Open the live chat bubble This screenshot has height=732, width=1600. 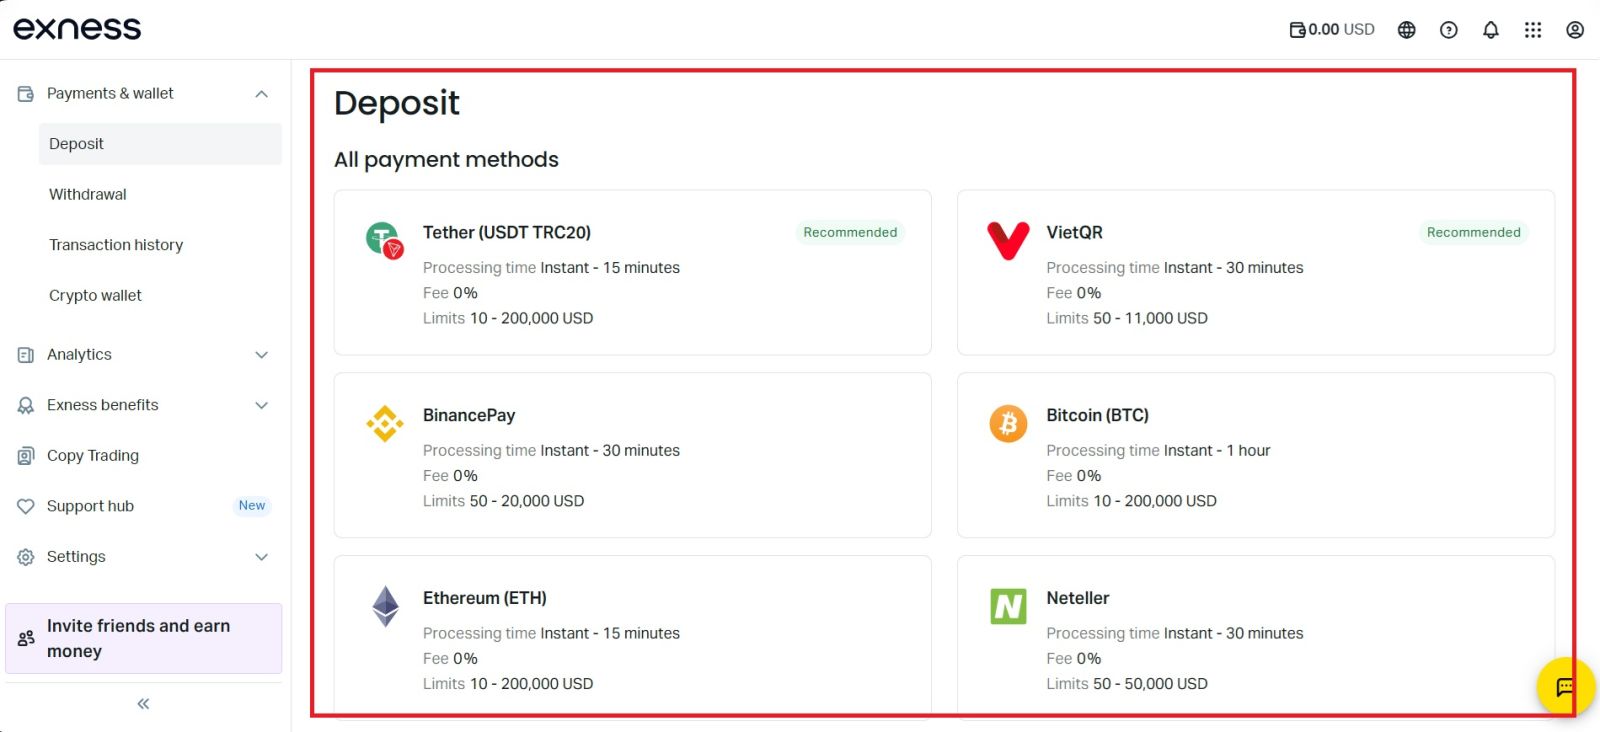1564,686
